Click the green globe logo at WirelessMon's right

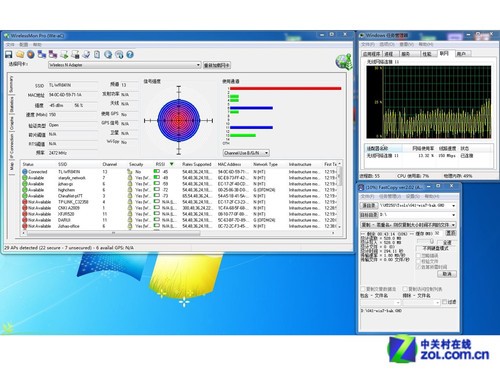(344, 62)
